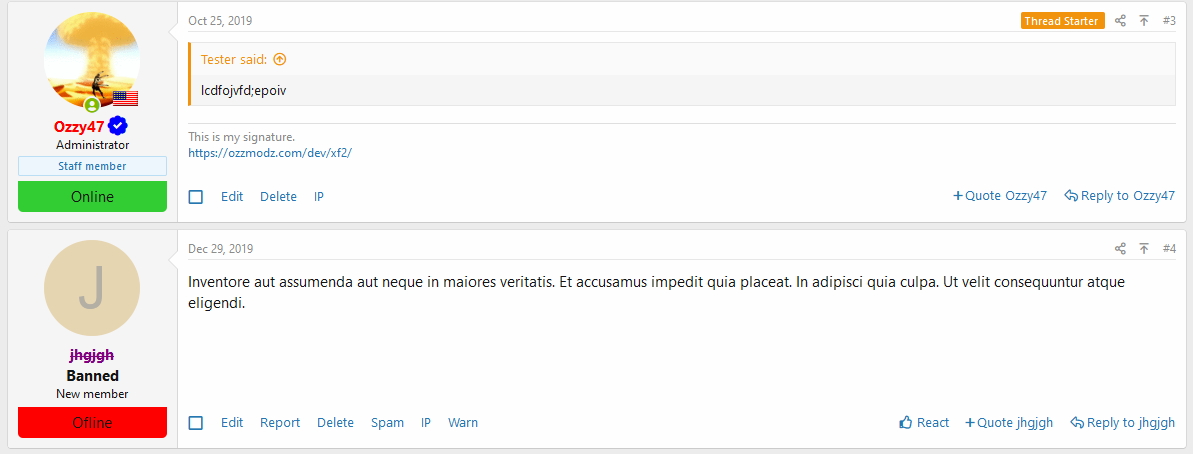The height and width of the screenshot is (454, 1193).
Task: Click Quote jhgjgh
Action: click(x=1009, y=423)
